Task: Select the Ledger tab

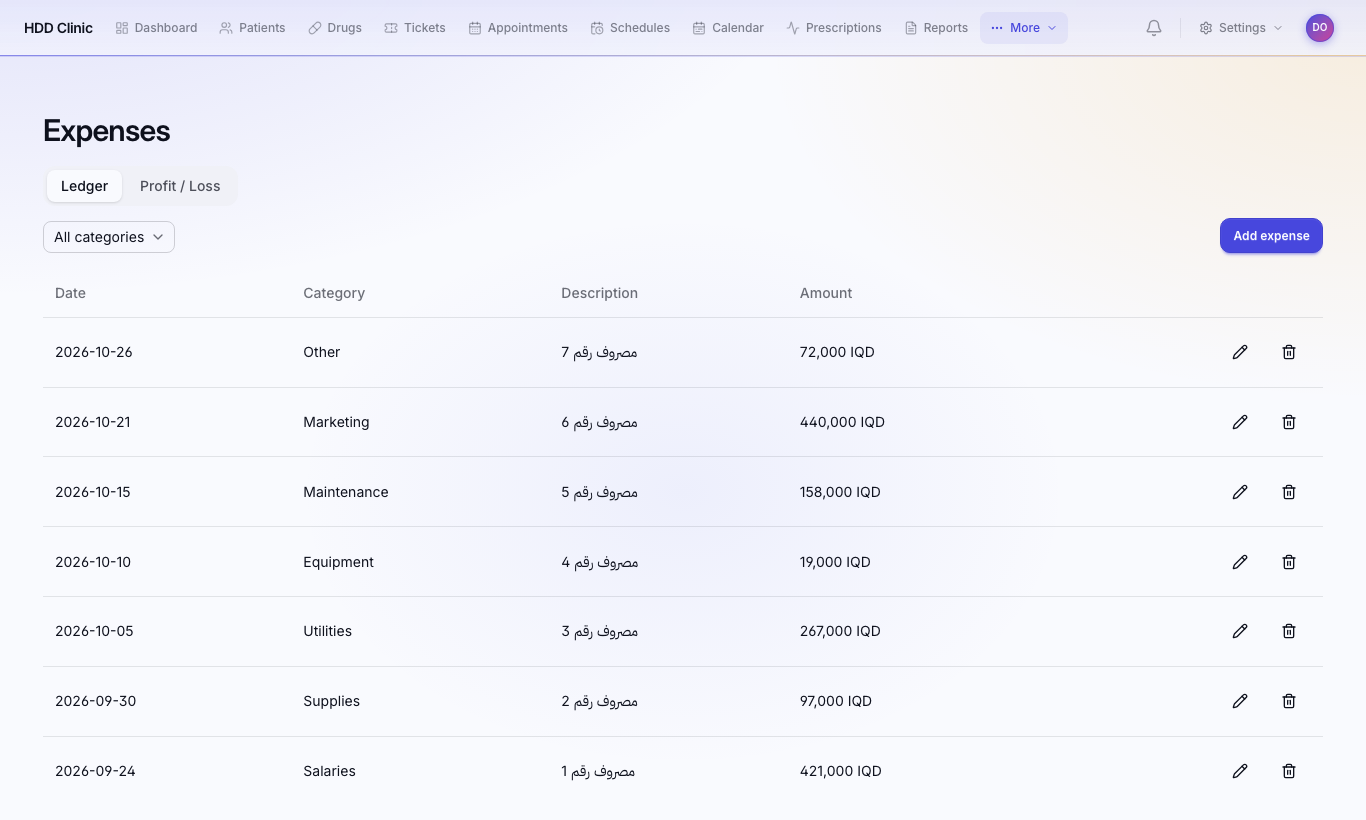Action: tap(84, 186)
